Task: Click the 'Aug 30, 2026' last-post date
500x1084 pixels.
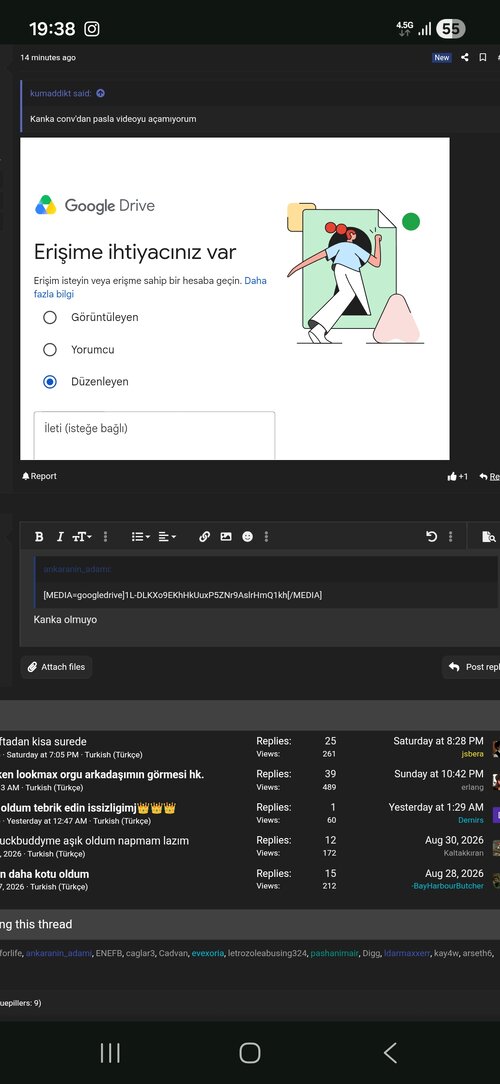Action: [x=454, y=841]
